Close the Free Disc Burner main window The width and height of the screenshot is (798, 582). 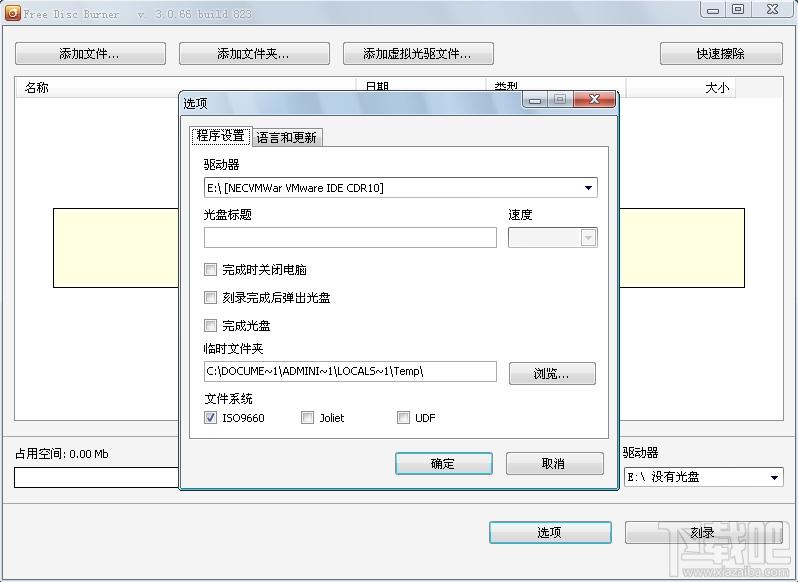click(x=773, y=9)
